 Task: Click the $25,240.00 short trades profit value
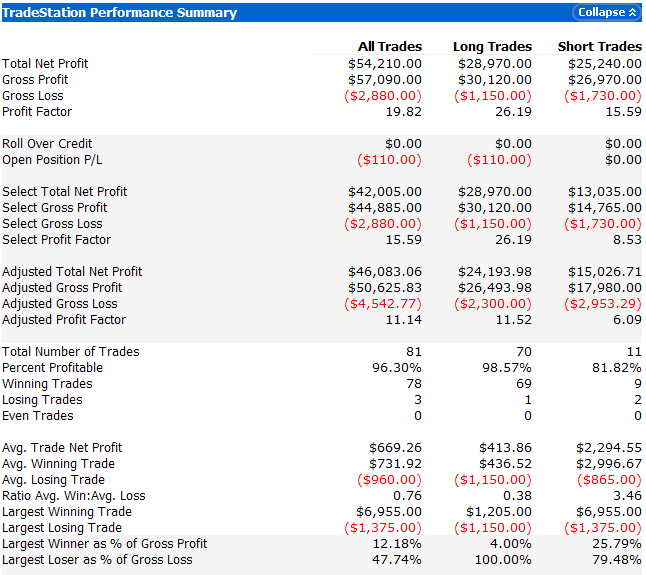pos(605,64)
